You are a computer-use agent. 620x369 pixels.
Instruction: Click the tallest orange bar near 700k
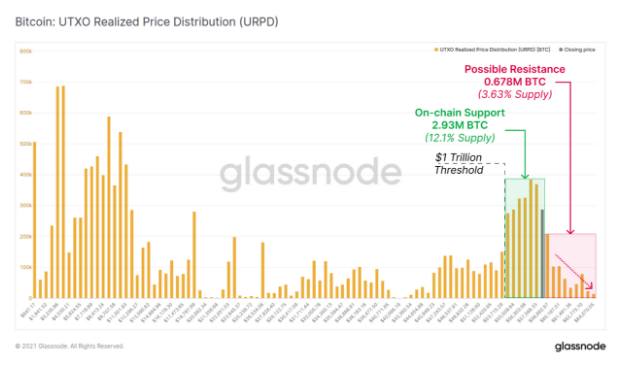63,192
